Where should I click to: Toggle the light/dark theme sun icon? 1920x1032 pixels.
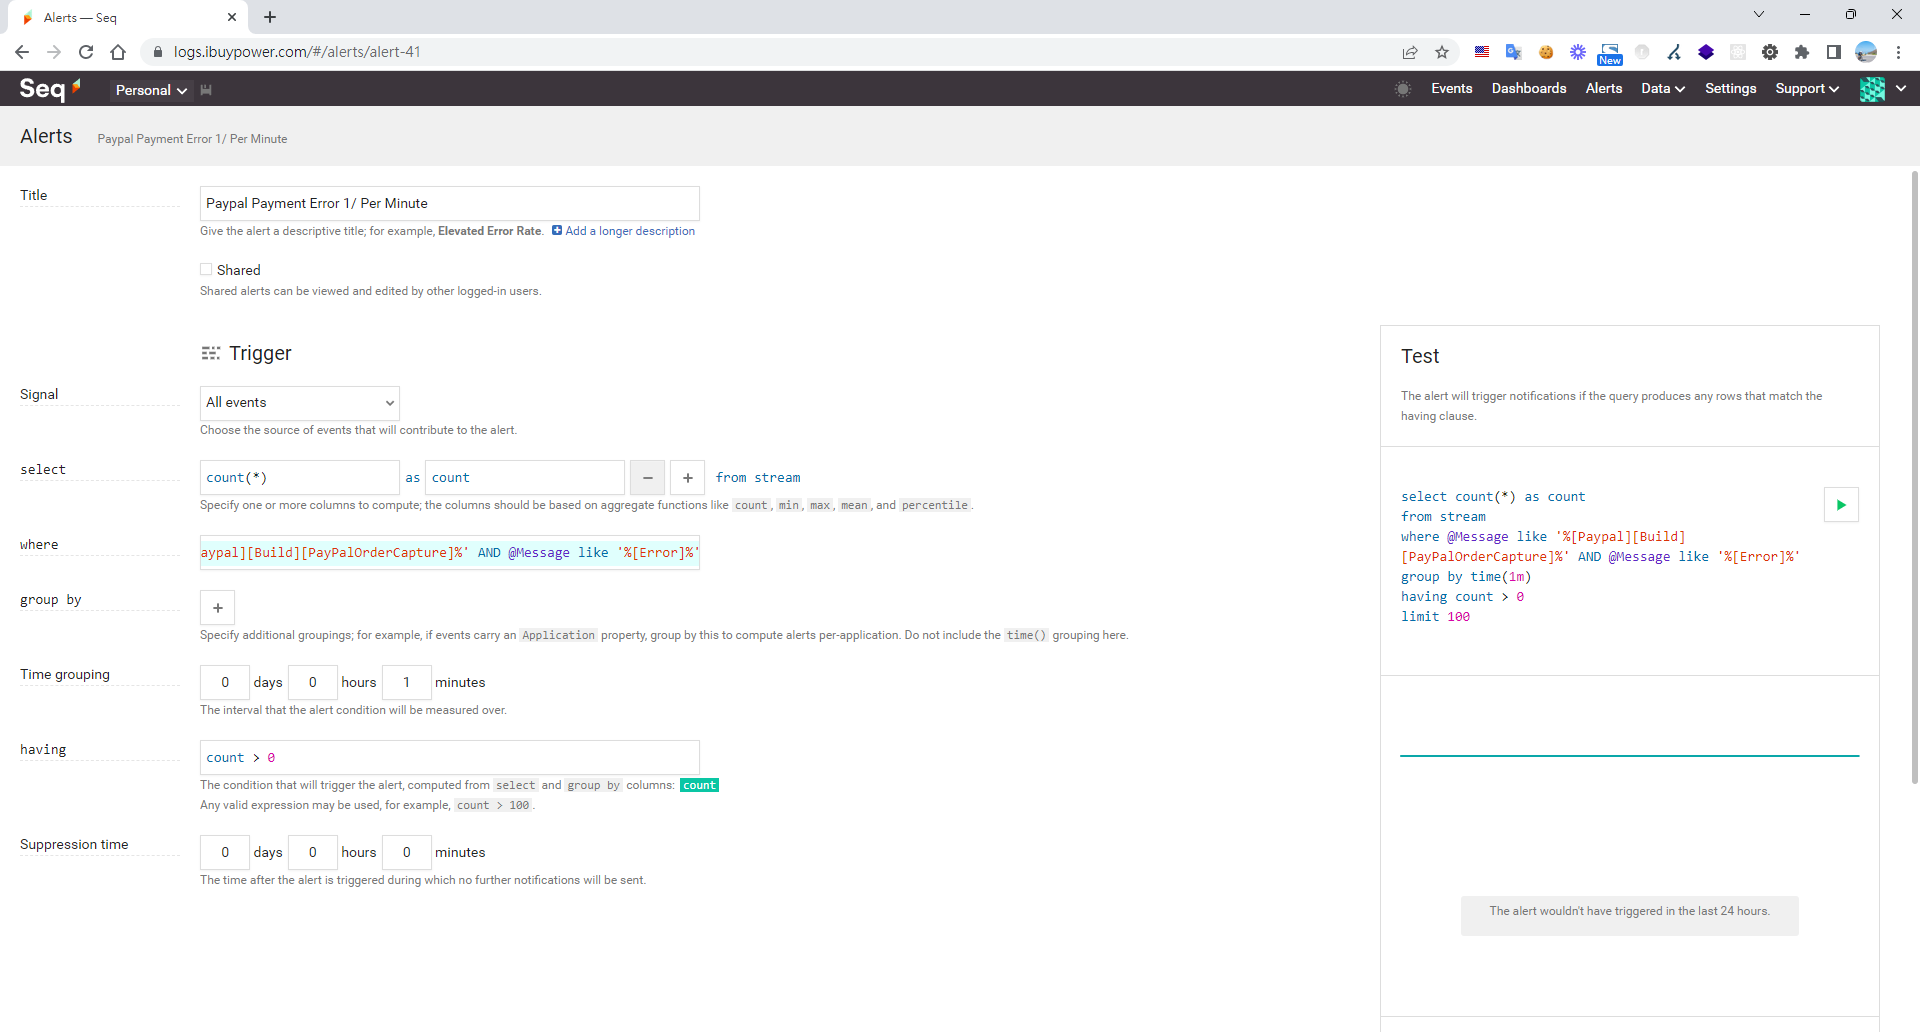[x=1403, y=89]
